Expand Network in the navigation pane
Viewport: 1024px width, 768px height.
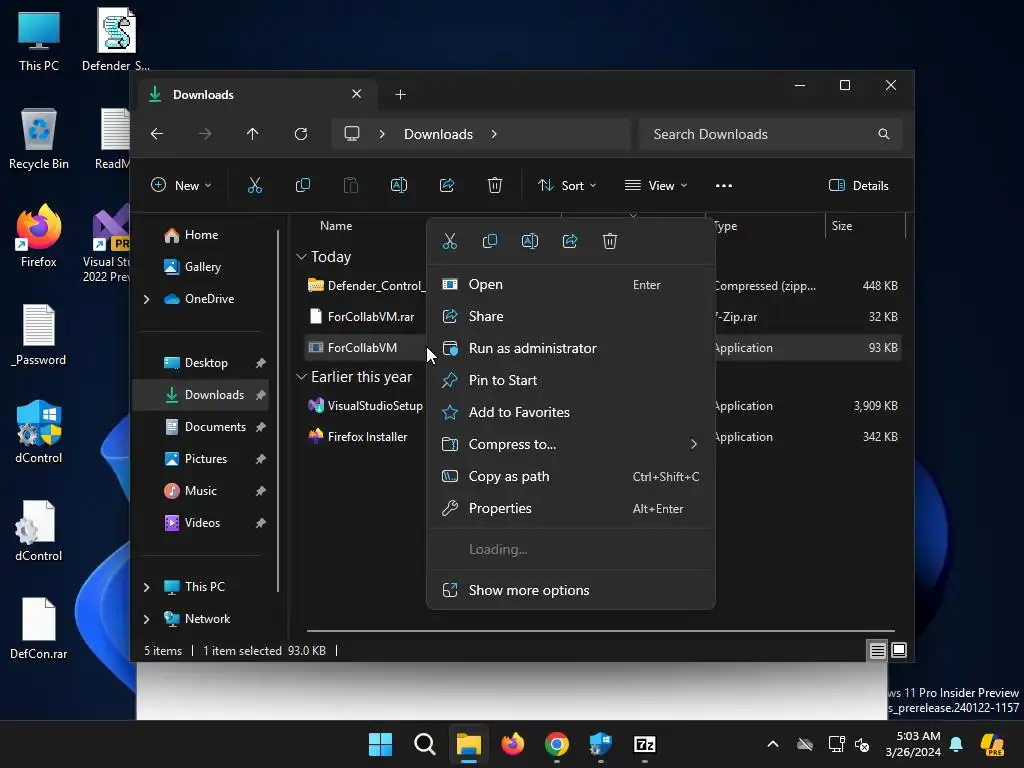click(x=146, y=619)
